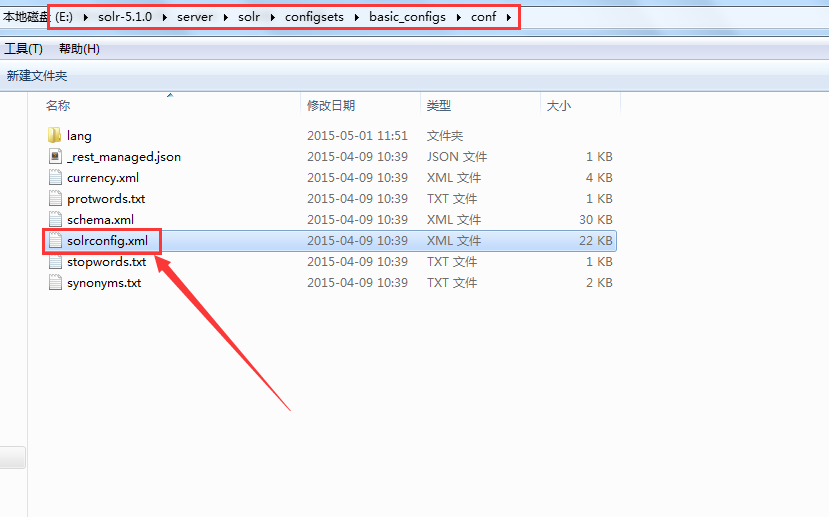
Task: Sort by 名称 column header
Action: pos(58,106)
